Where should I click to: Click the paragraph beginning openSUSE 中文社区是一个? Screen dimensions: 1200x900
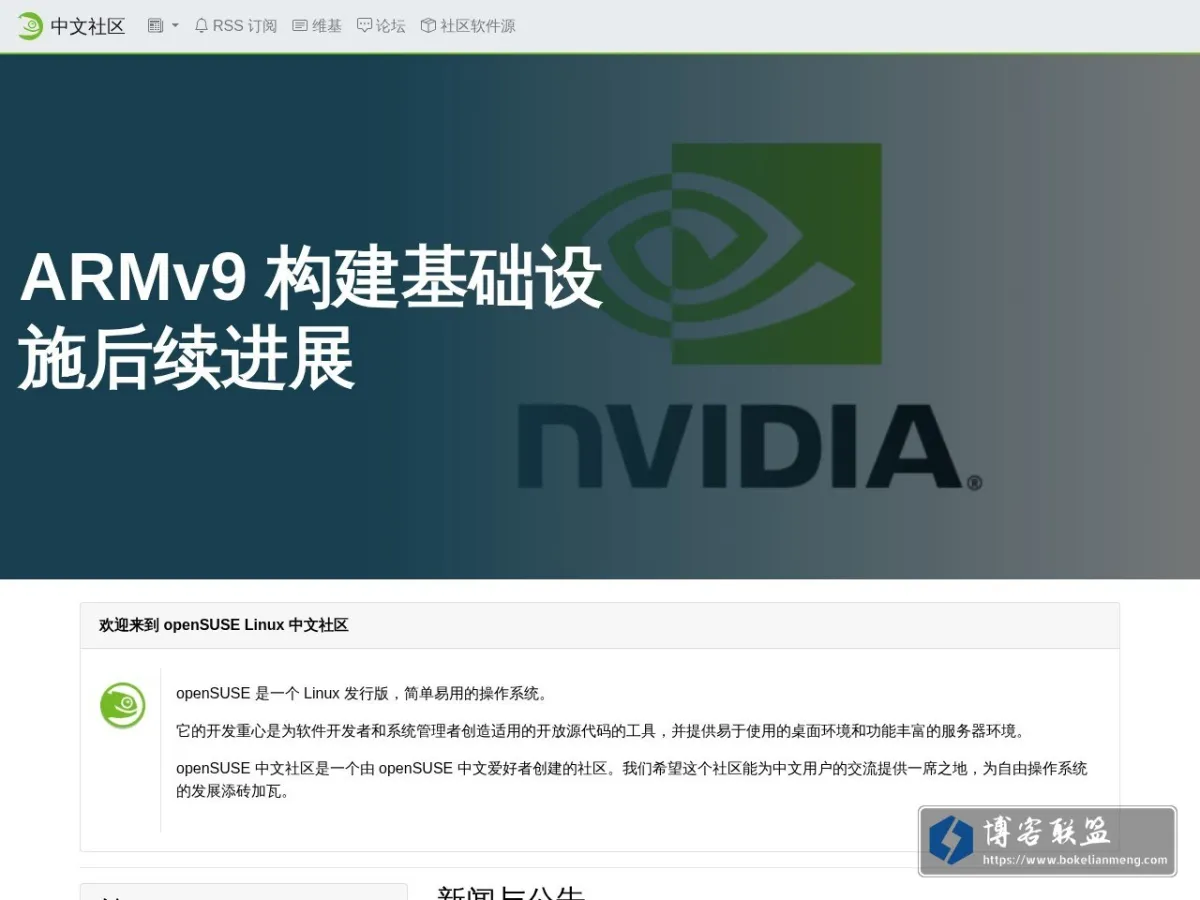pos(632,780)
